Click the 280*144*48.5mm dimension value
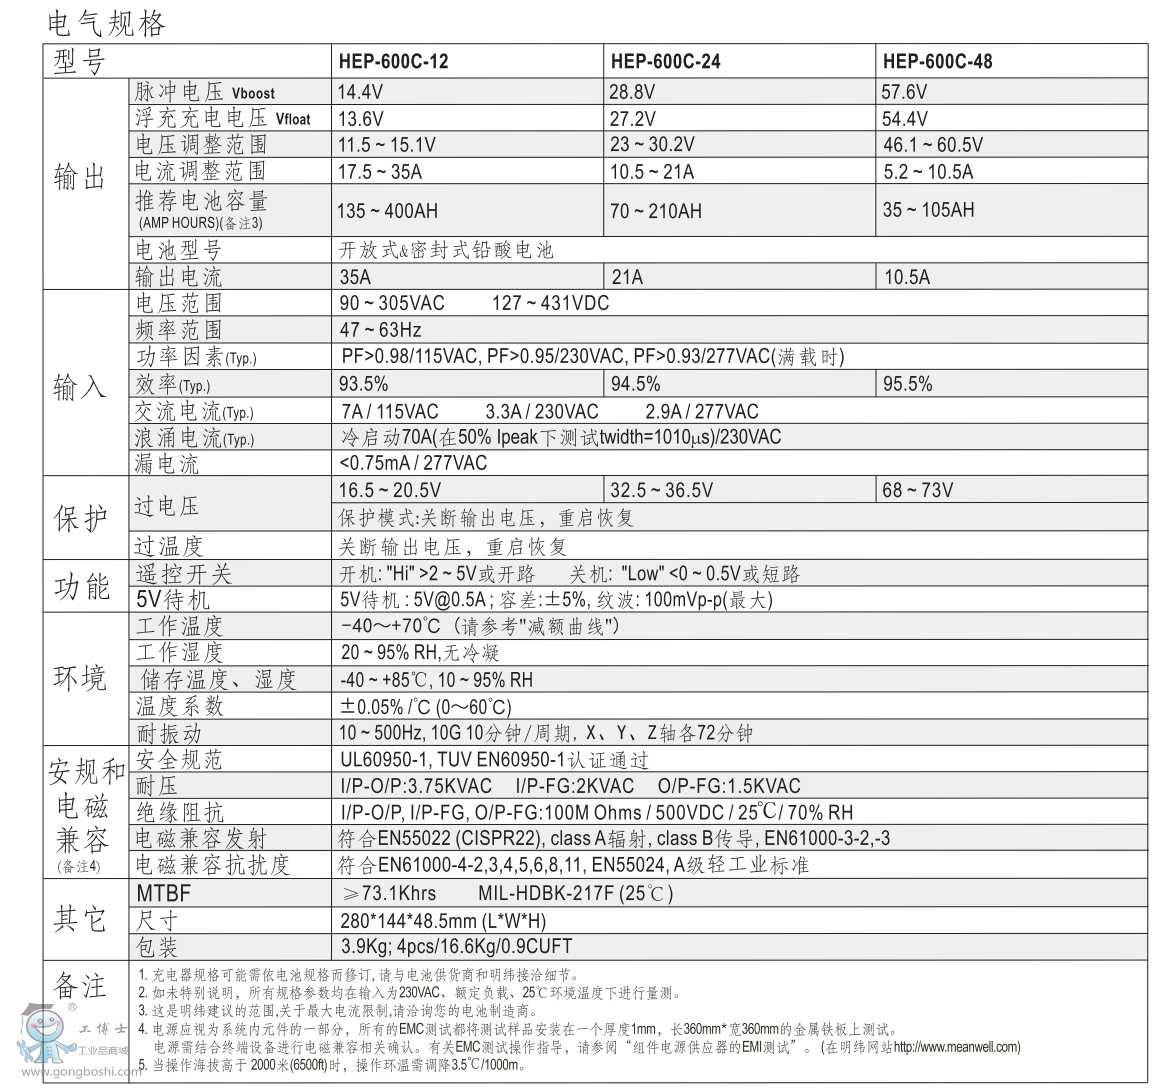This screenshot has width=1176, height=1091. (x=443, y=920)
